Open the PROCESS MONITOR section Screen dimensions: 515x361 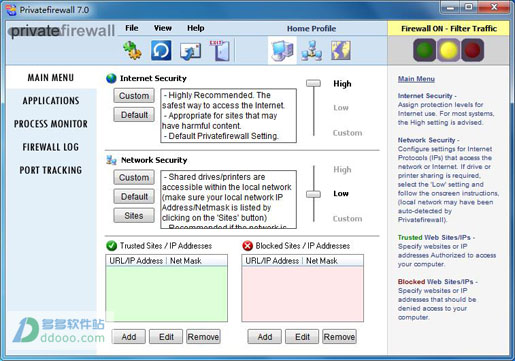(51, 124)
